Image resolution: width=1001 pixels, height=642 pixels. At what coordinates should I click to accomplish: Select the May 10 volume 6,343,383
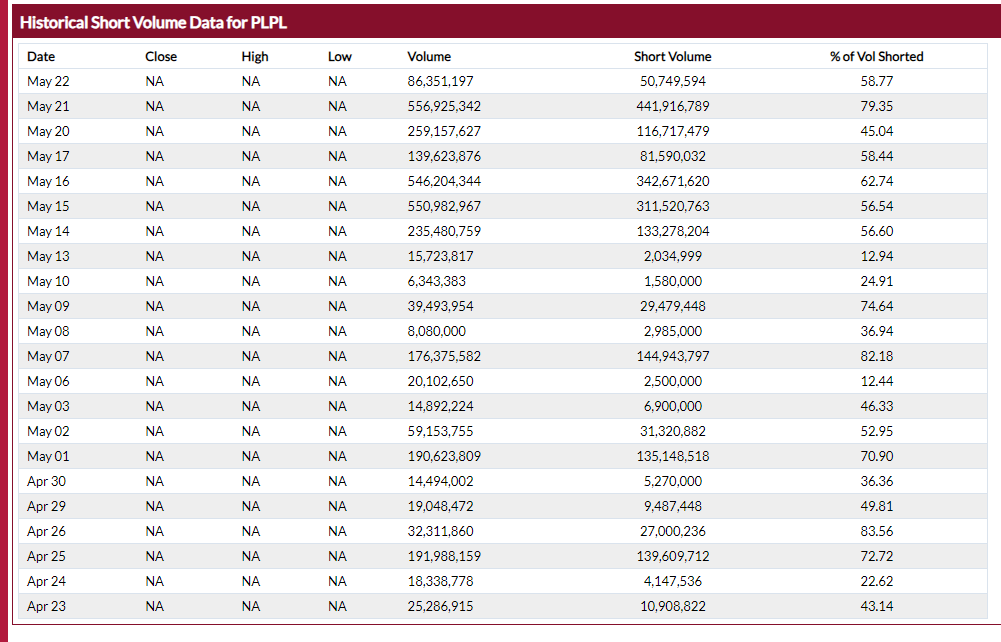437,281
